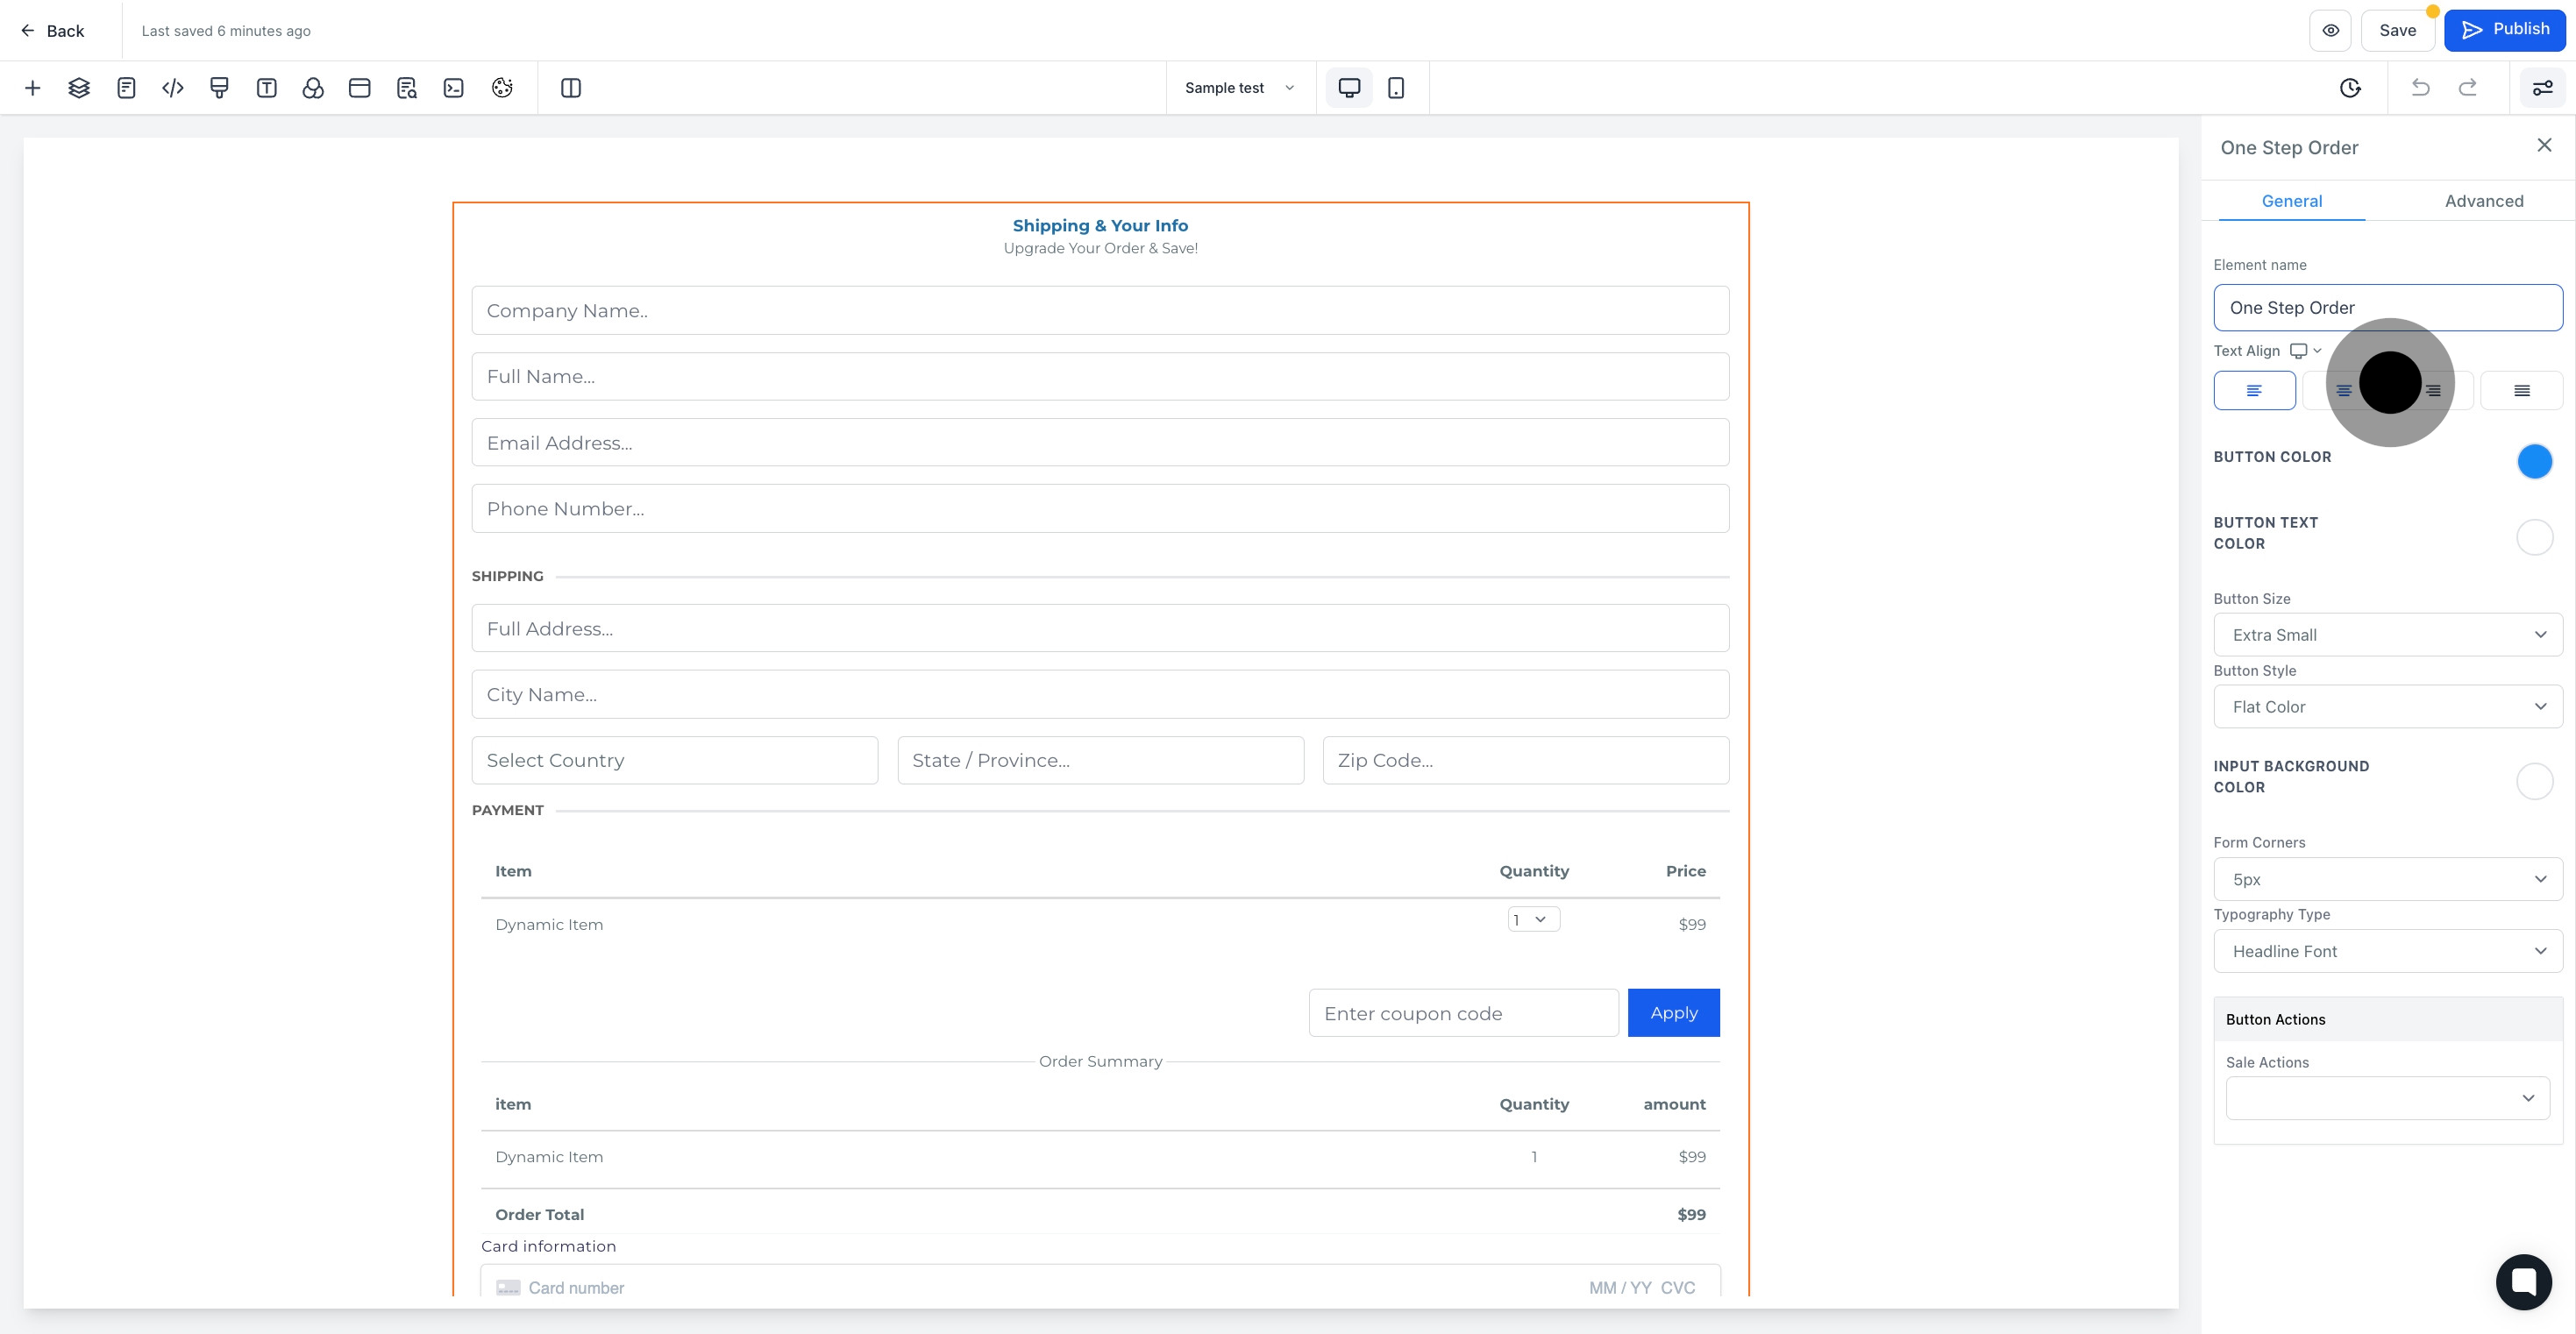Open the overlapping circles color icon

[313, 88]
